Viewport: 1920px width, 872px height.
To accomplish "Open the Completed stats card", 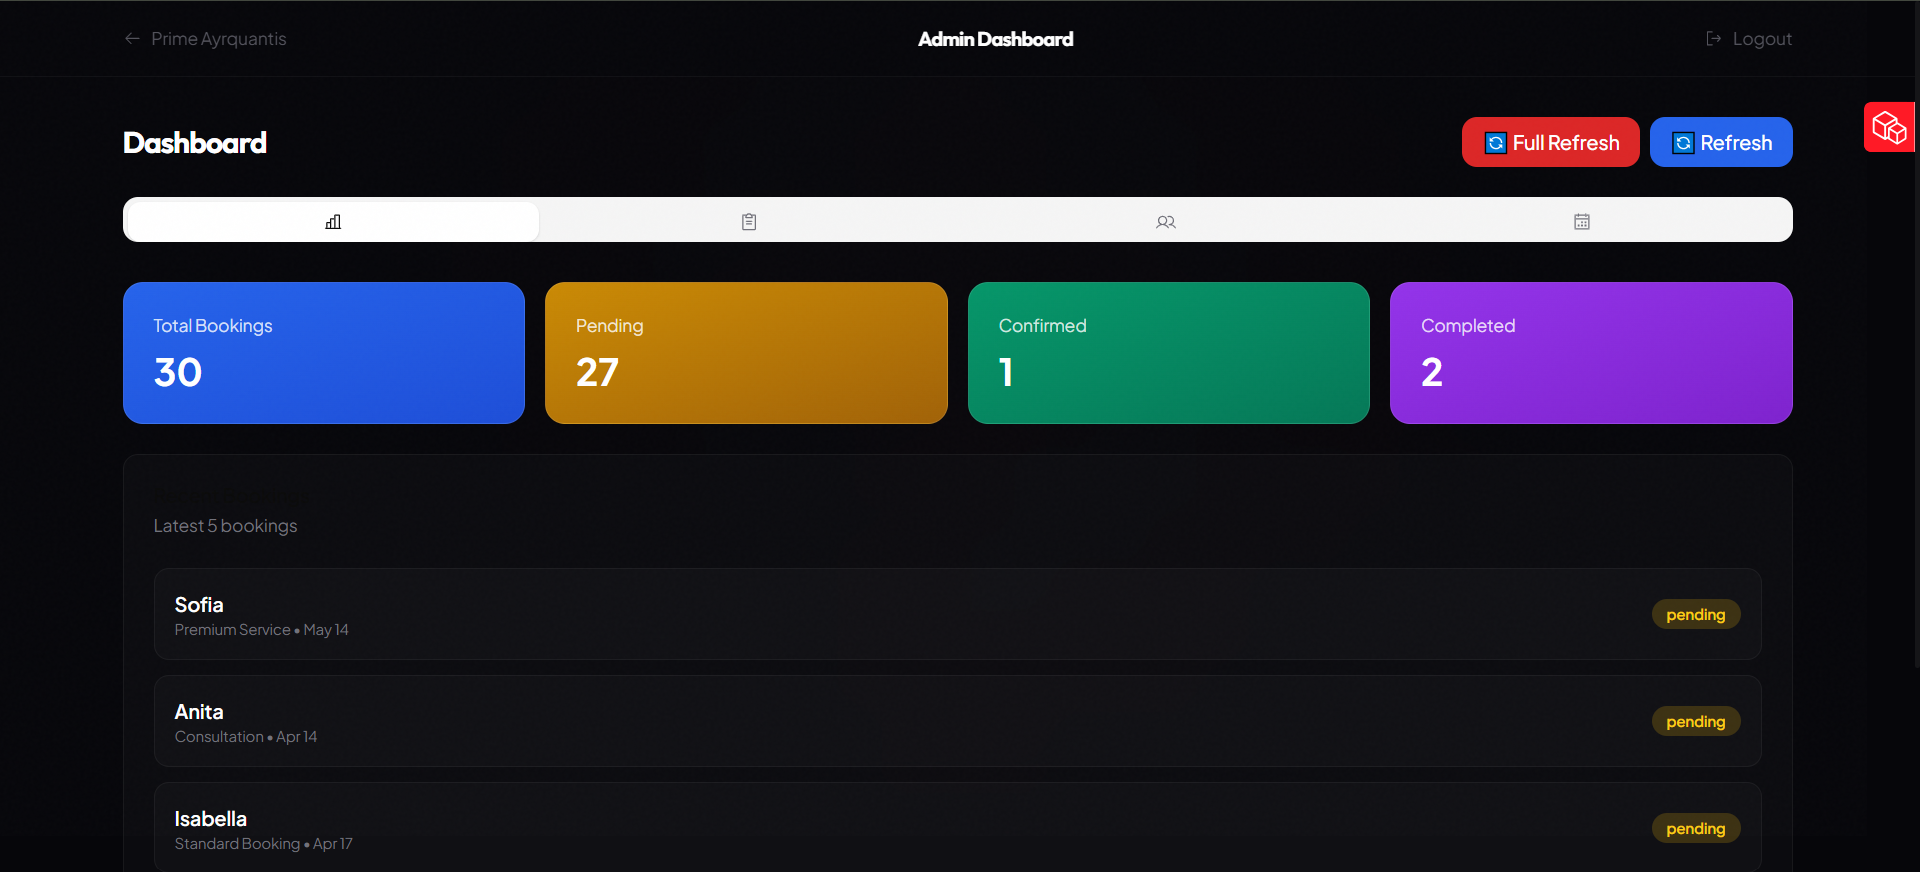I will (1590, 352).
